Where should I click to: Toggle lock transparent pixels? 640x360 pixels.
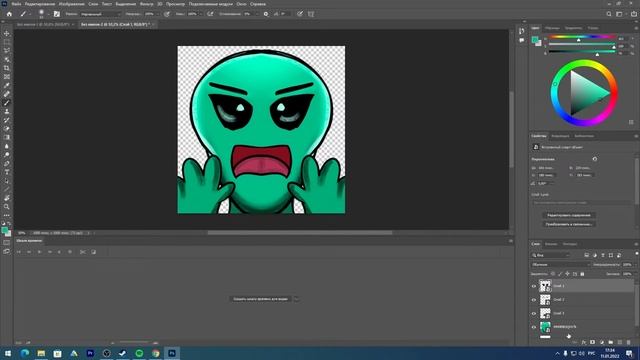553,274
